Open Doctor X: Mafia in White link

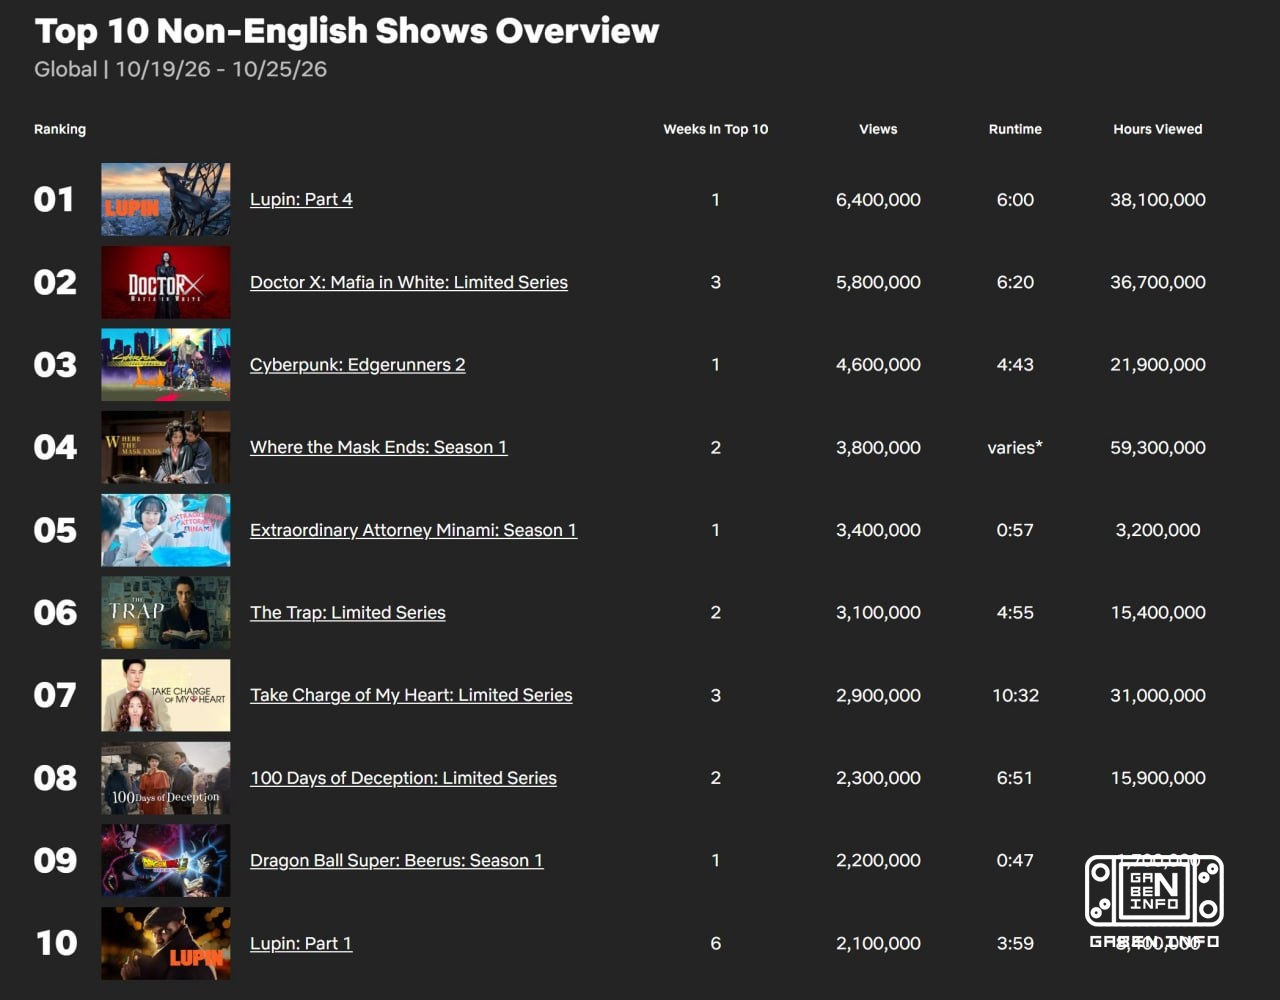click(x=409, y=282)
